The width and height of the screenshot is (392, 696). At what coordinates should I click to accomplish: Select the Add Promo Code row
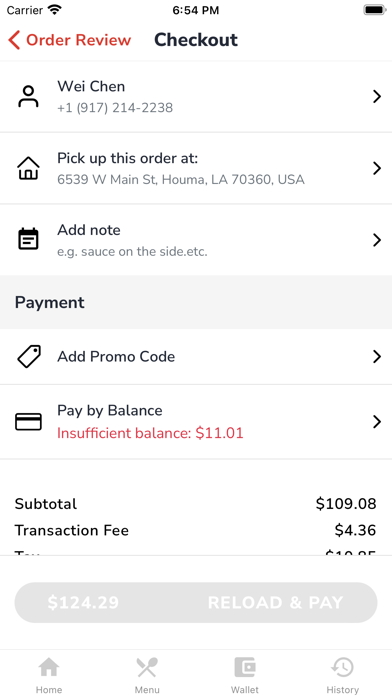196,356
